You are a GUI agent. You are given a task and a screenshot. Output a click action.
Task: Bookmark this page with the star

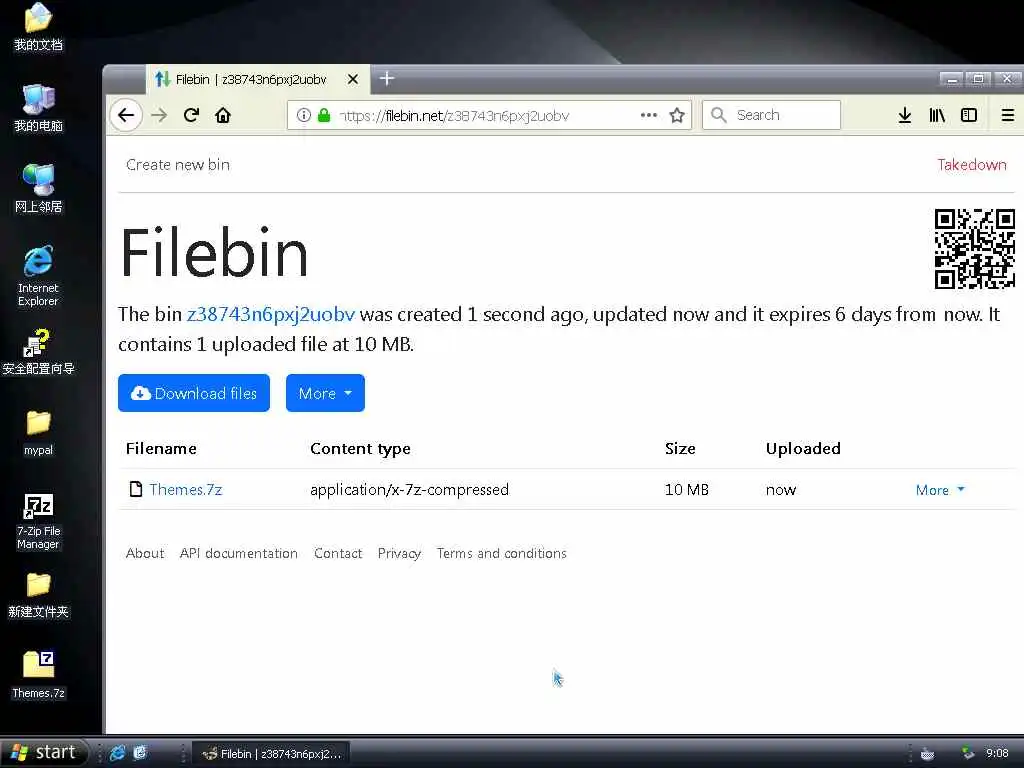tap(677, 116)
